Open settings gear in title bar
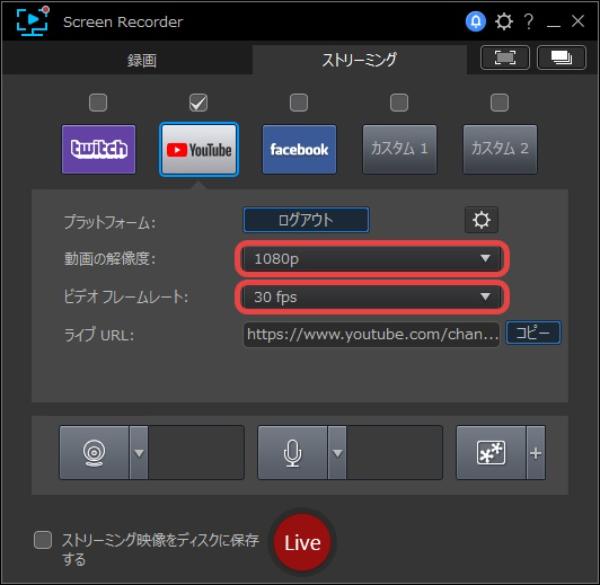 pos(504,21)
